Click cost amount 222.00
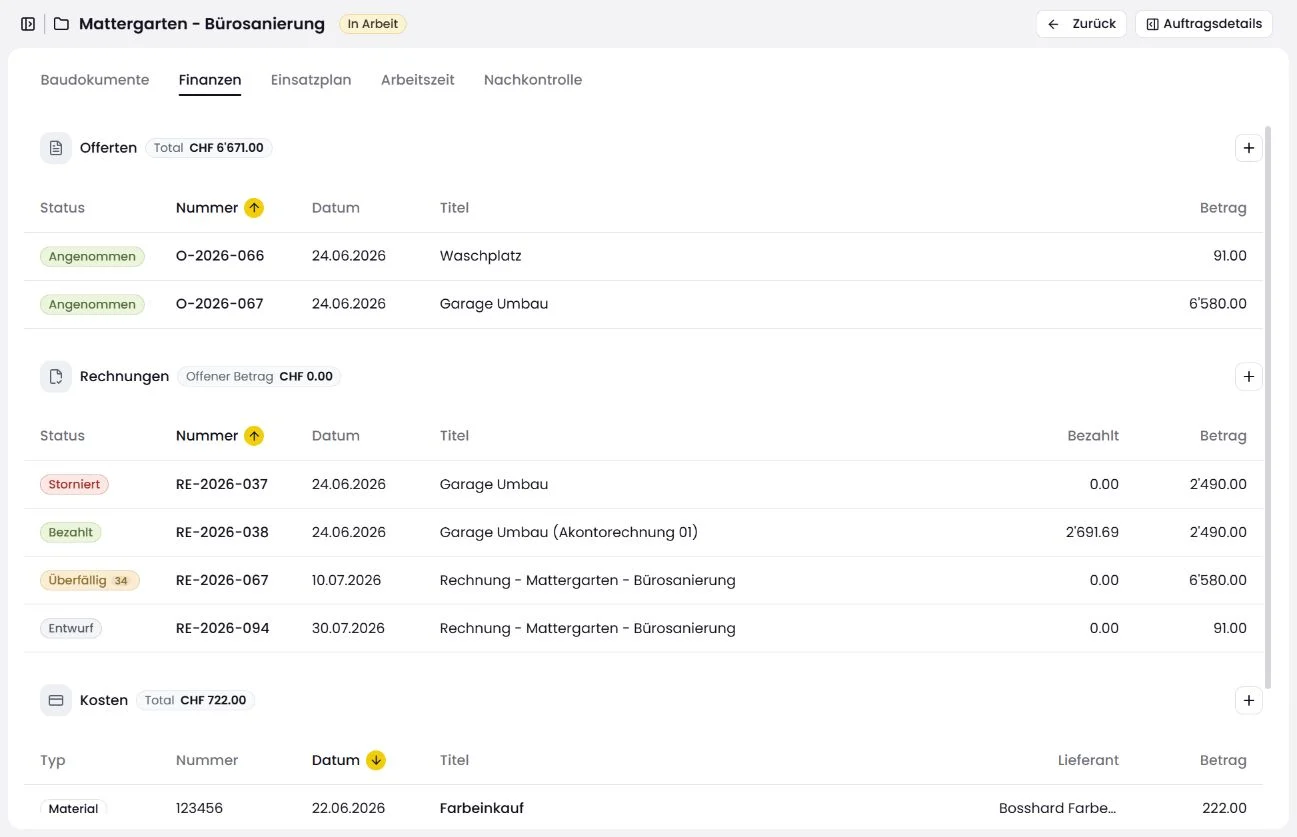Screen dimensions: 1297x837 click(1224, 808)
